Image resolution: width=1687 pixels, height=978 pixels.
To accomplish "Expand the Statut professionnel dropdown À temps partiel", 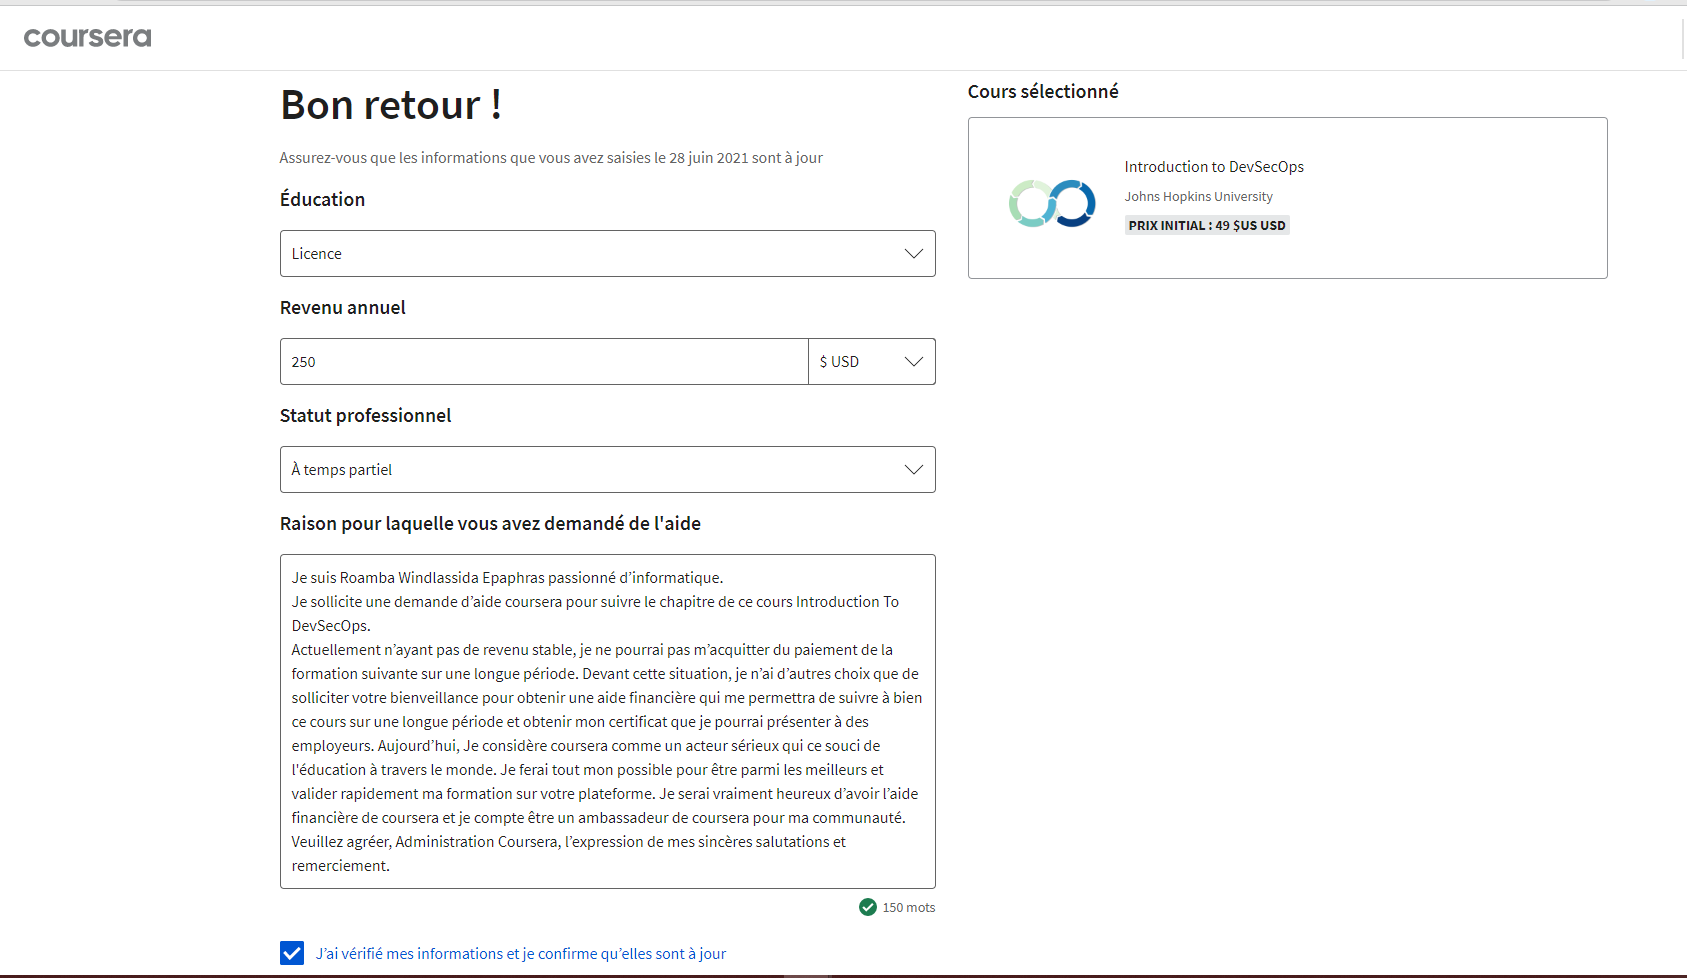I will (607, 469).
